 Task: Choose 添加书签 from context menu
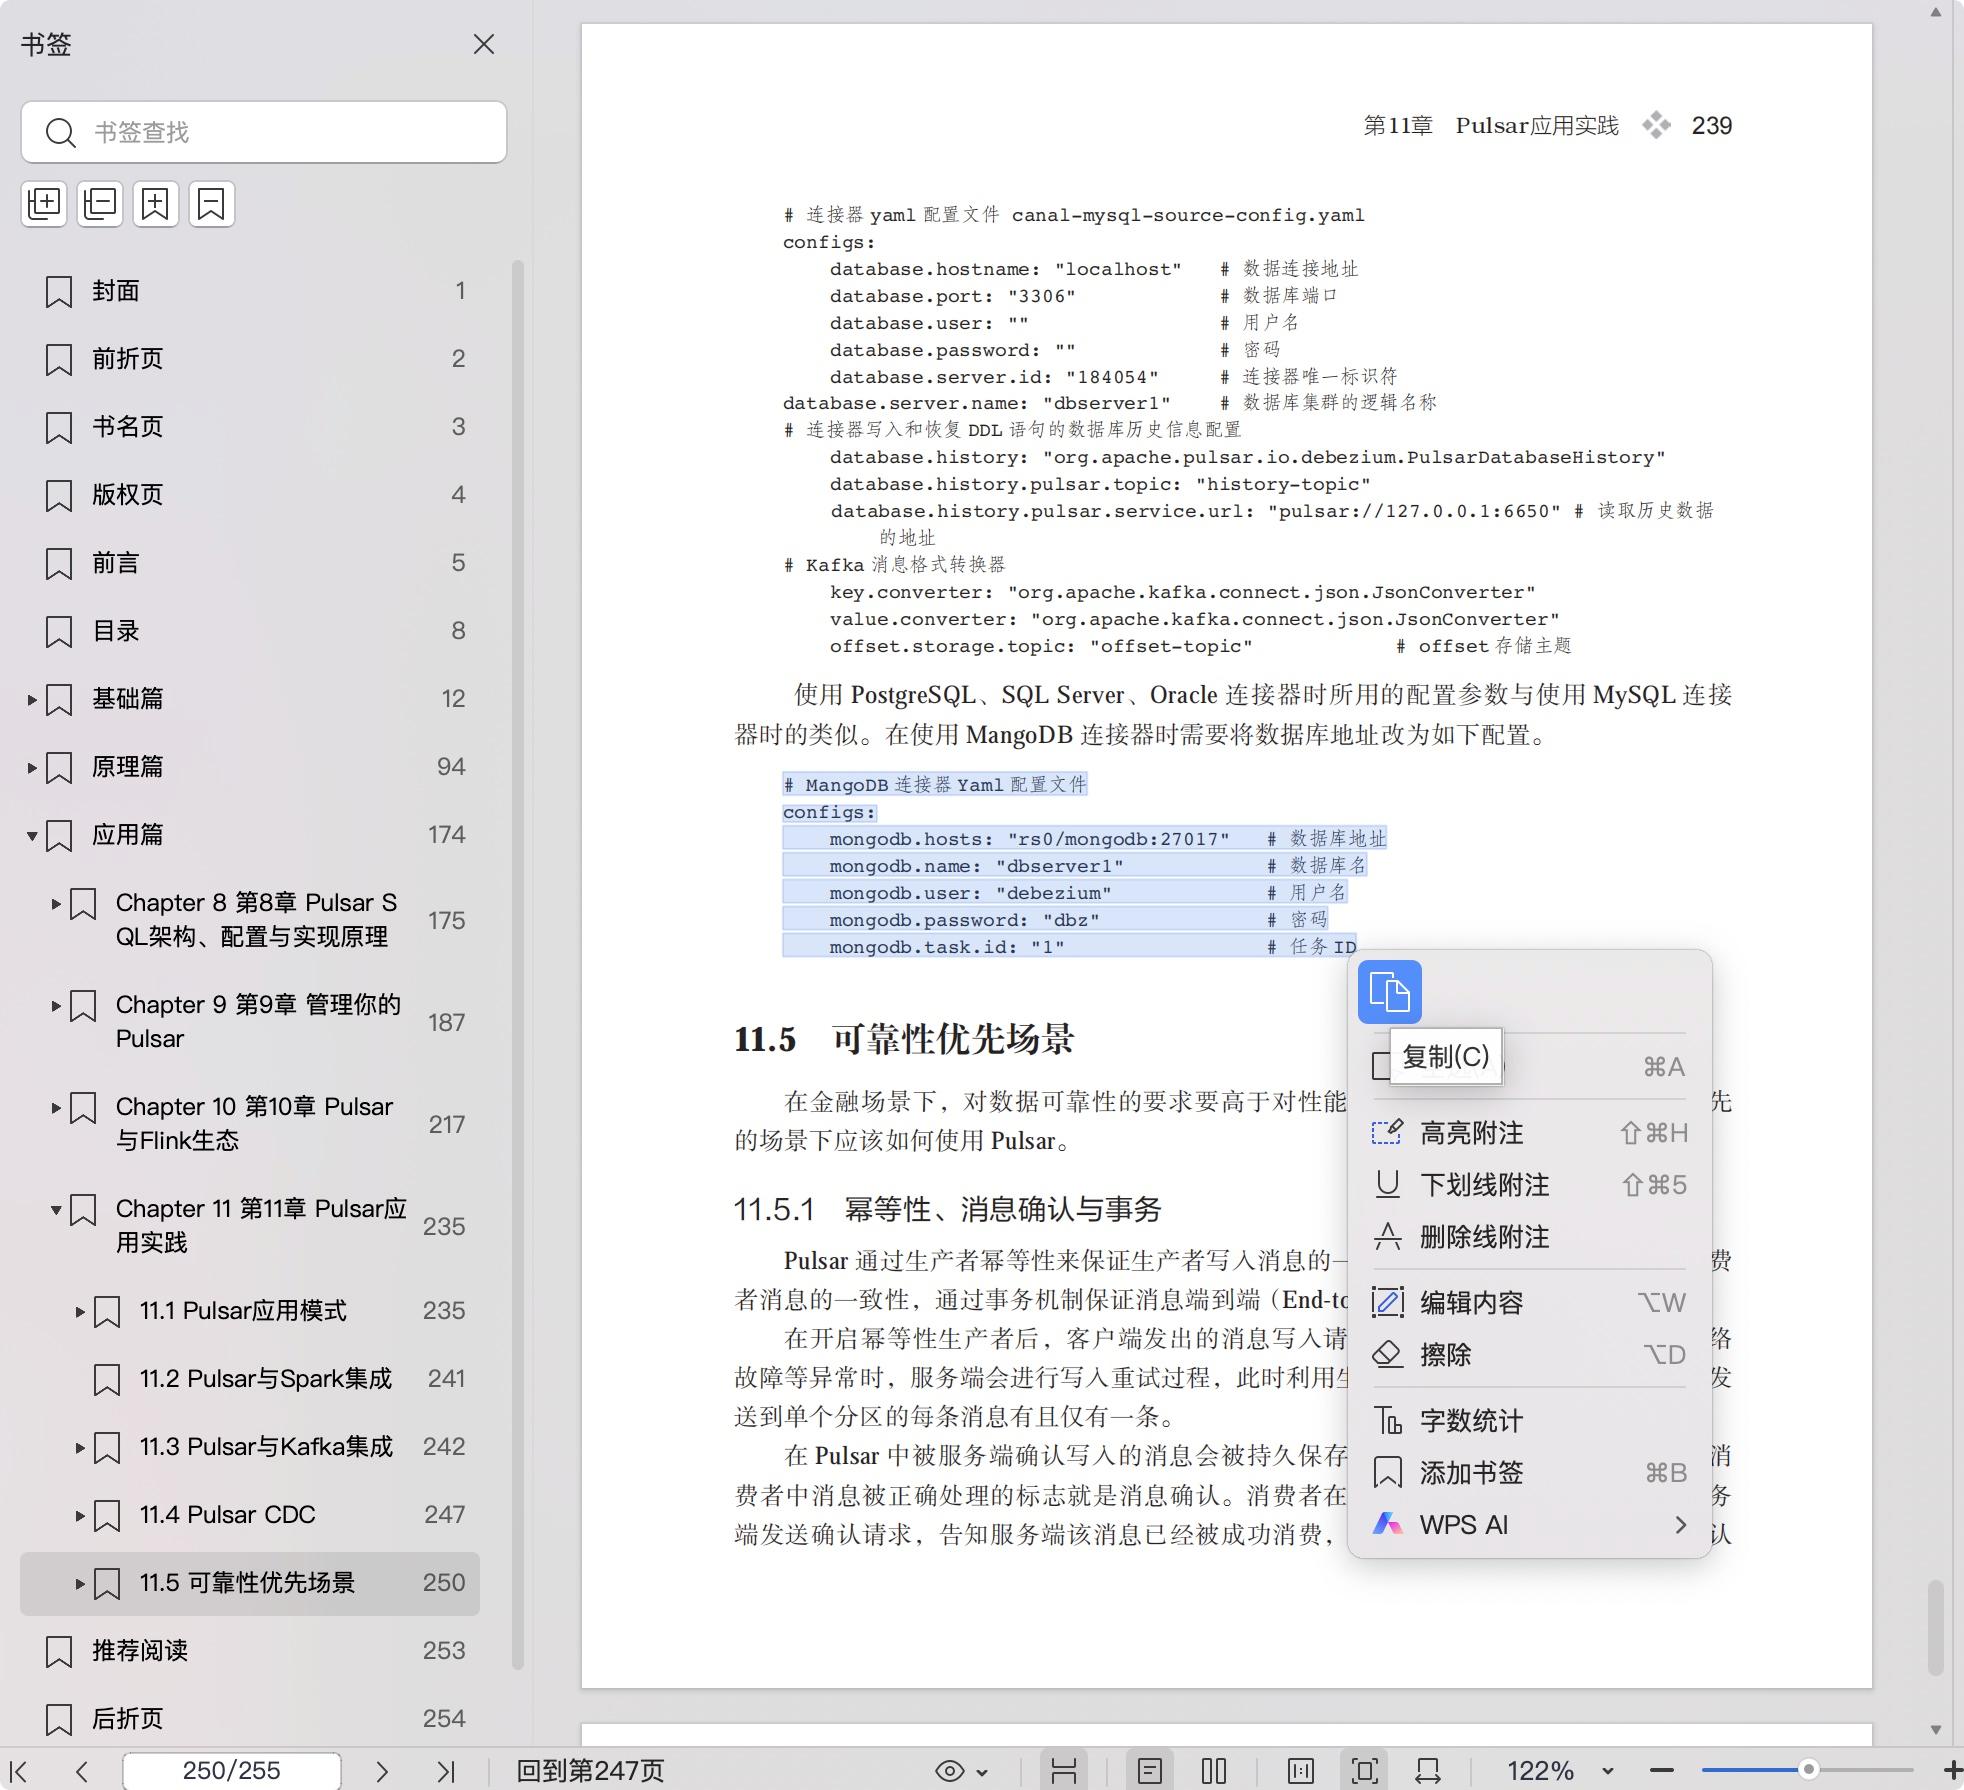point(1529,1472)
